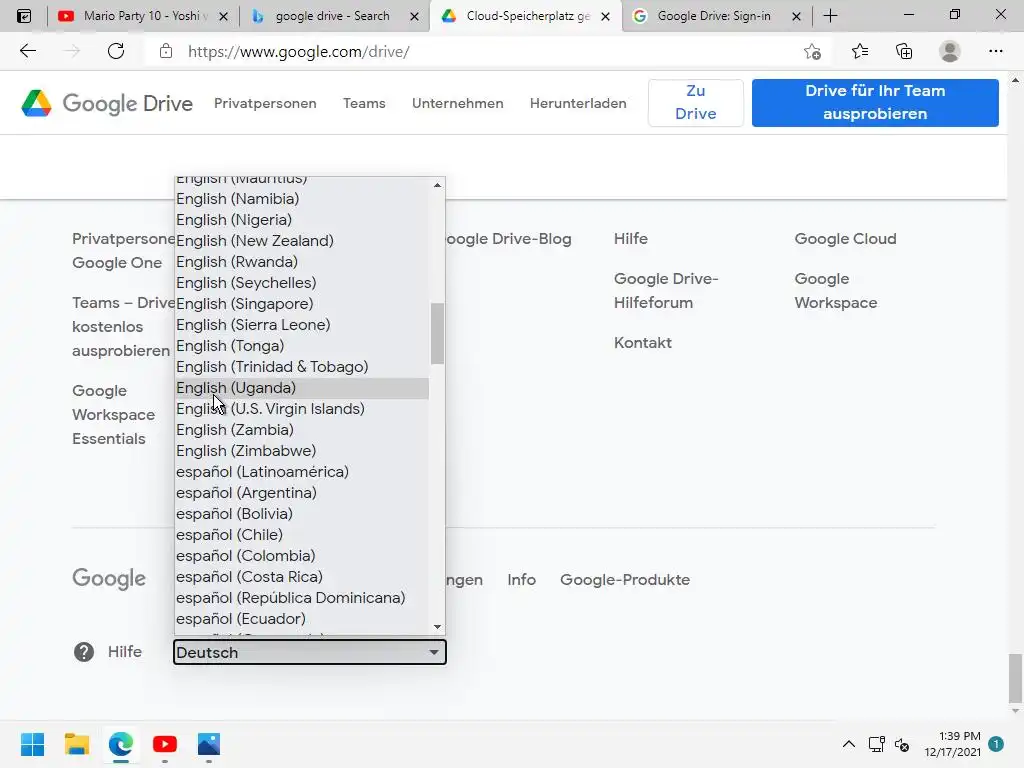Show hidden system tray icons
The image size is (1024, 768).
[848, 744]
